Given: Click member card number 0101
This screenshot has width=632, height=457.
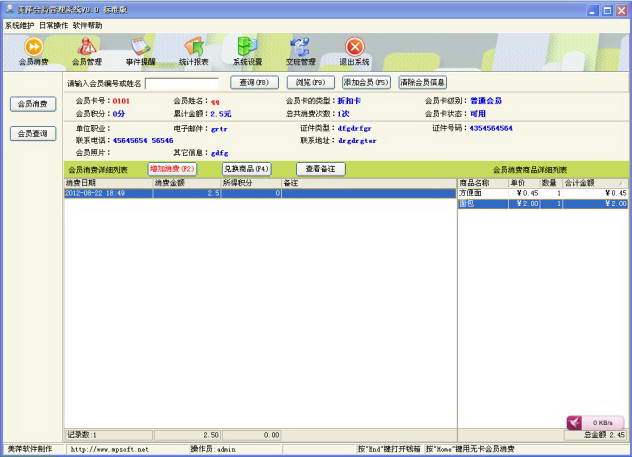Looking at the screenshot, I should (x=121, y=101).
